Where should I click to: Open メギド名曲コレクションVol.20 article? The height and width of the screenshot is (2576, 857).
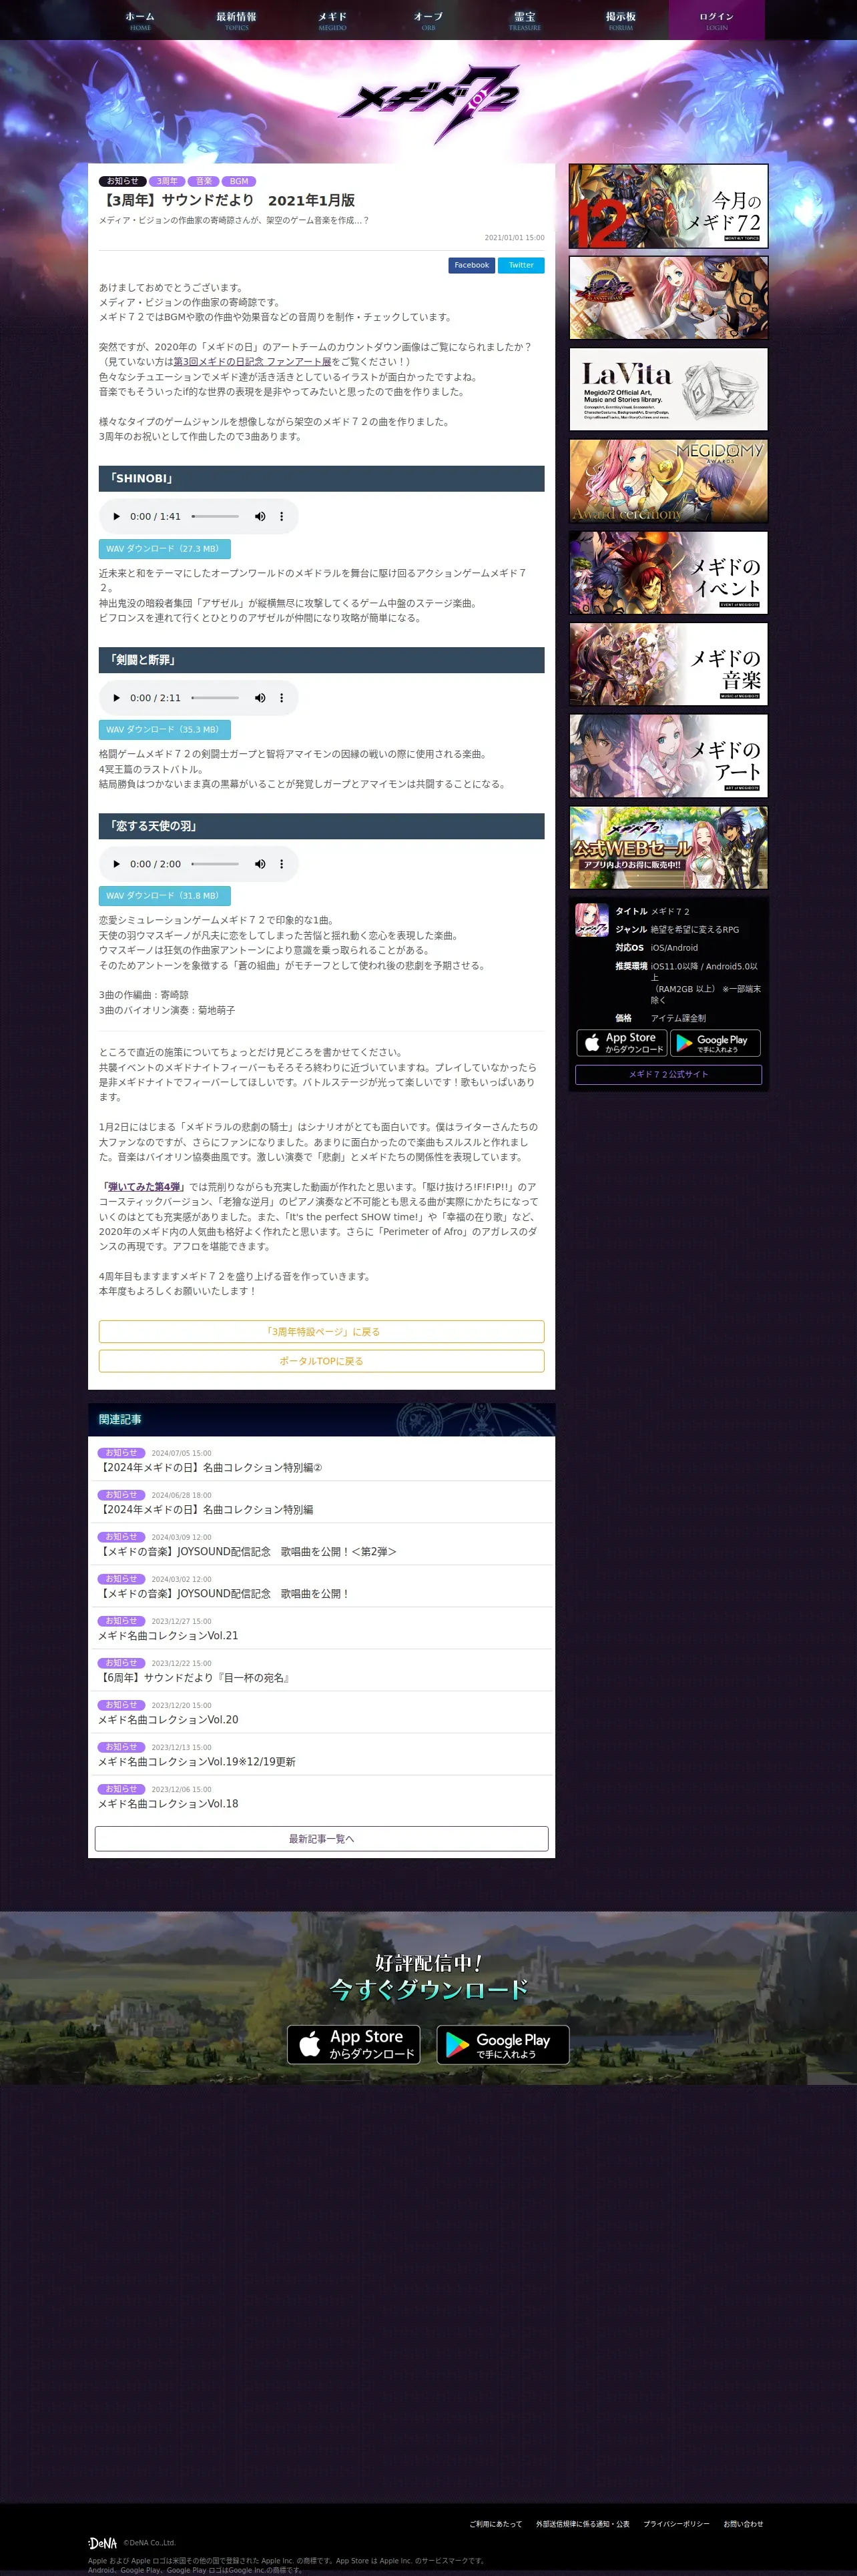pos(321,1712)
